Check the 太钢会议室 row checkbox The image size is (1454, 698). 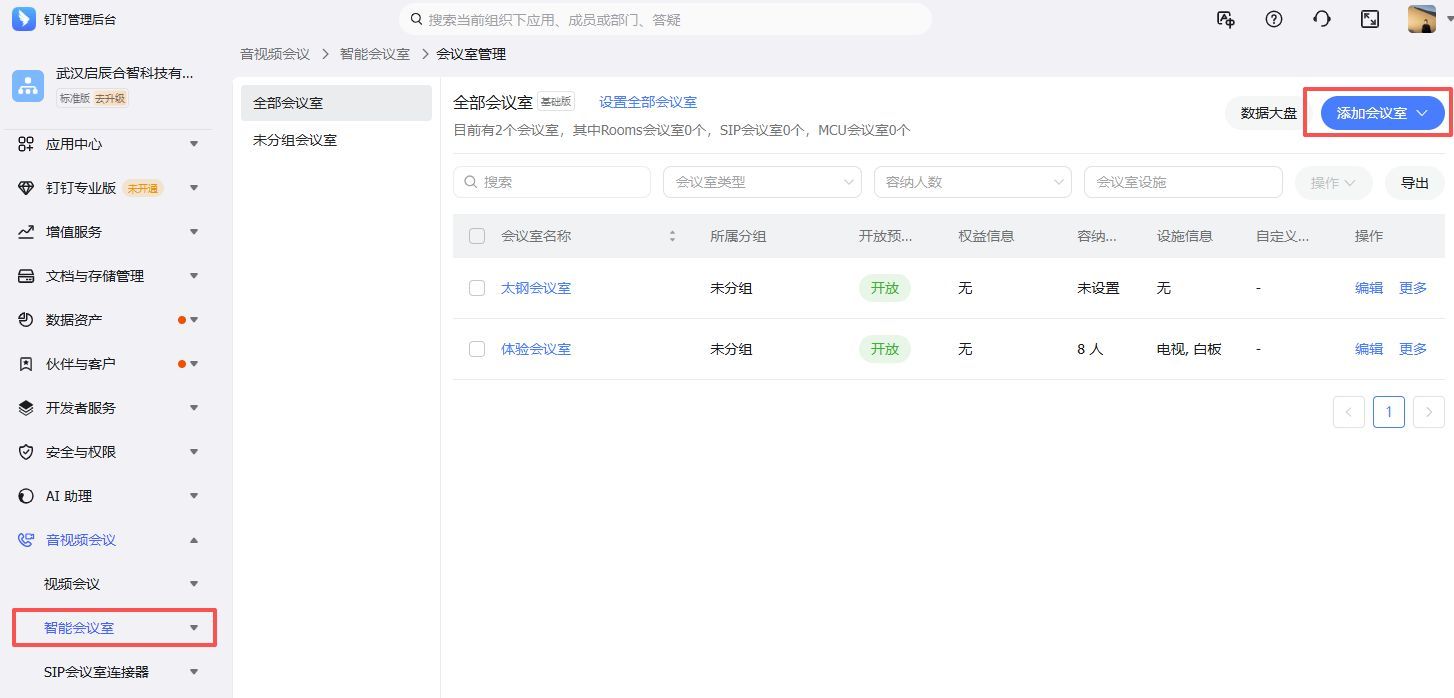point(477,288)
